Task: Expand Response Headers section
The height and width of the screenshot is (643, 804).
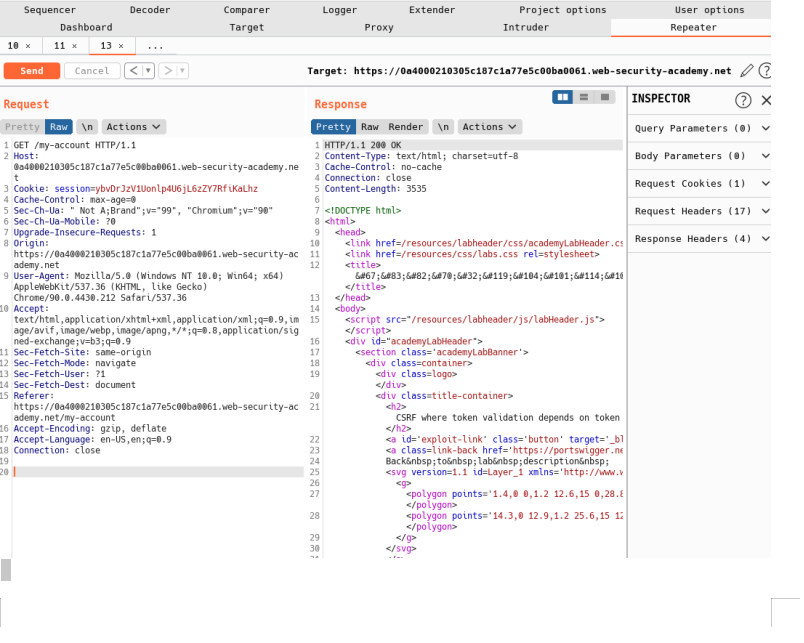Action: click(699, 239)
